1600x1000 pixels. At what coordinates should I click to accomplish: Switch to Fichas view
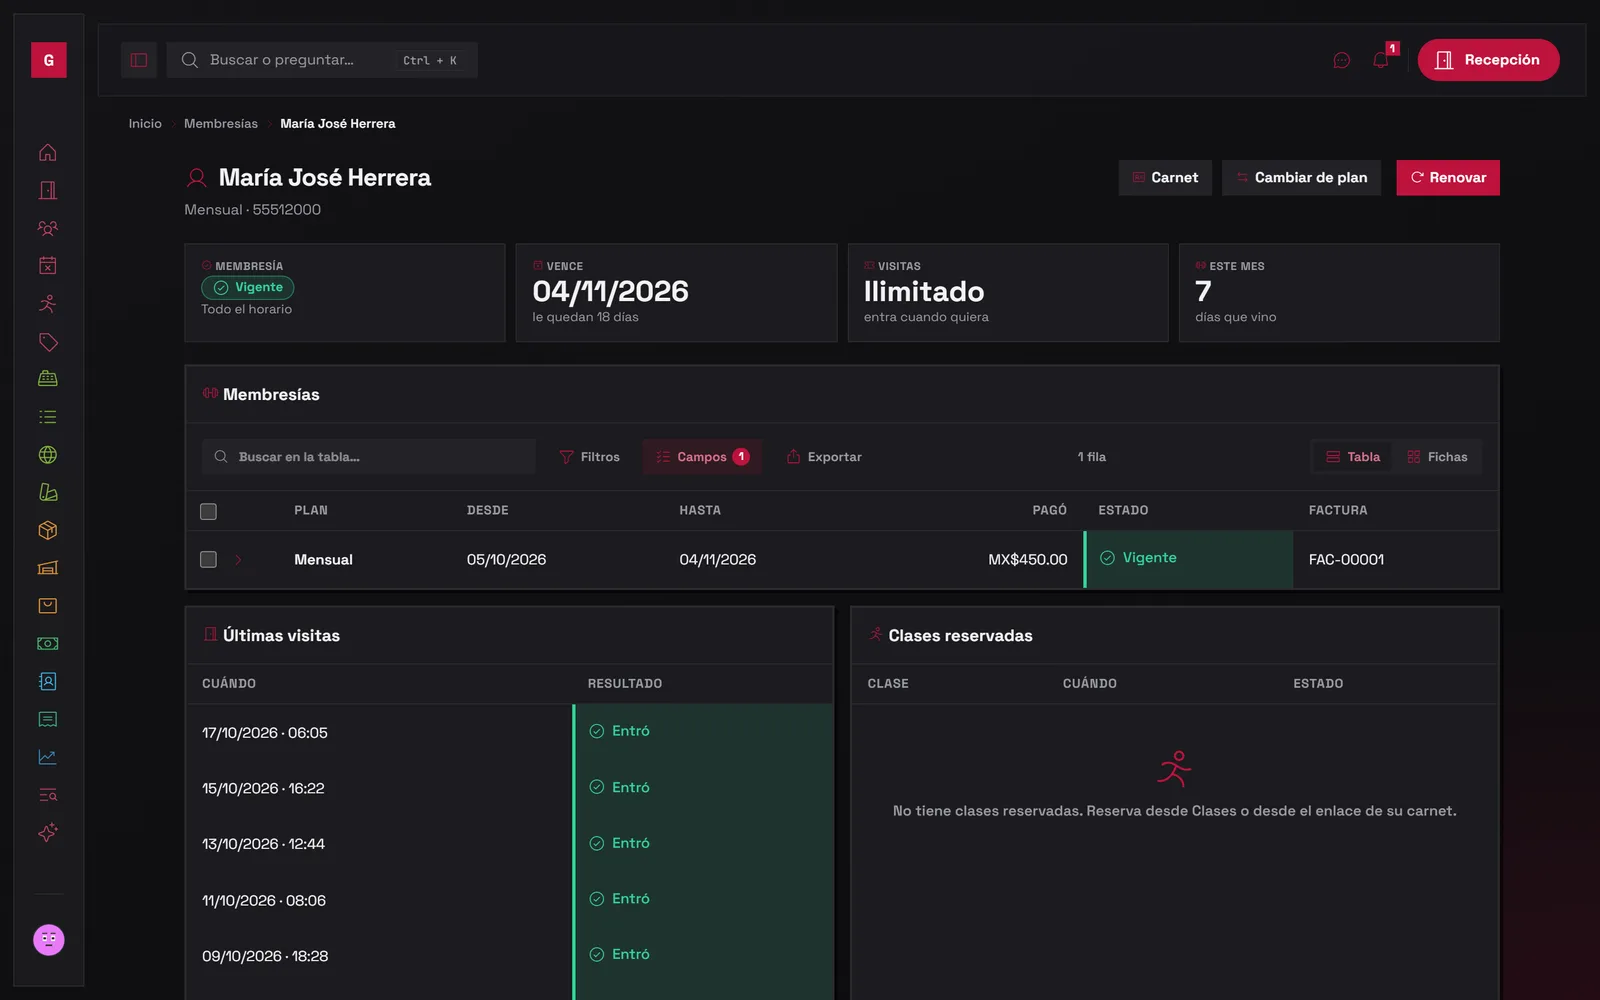tap(1437, 457)
